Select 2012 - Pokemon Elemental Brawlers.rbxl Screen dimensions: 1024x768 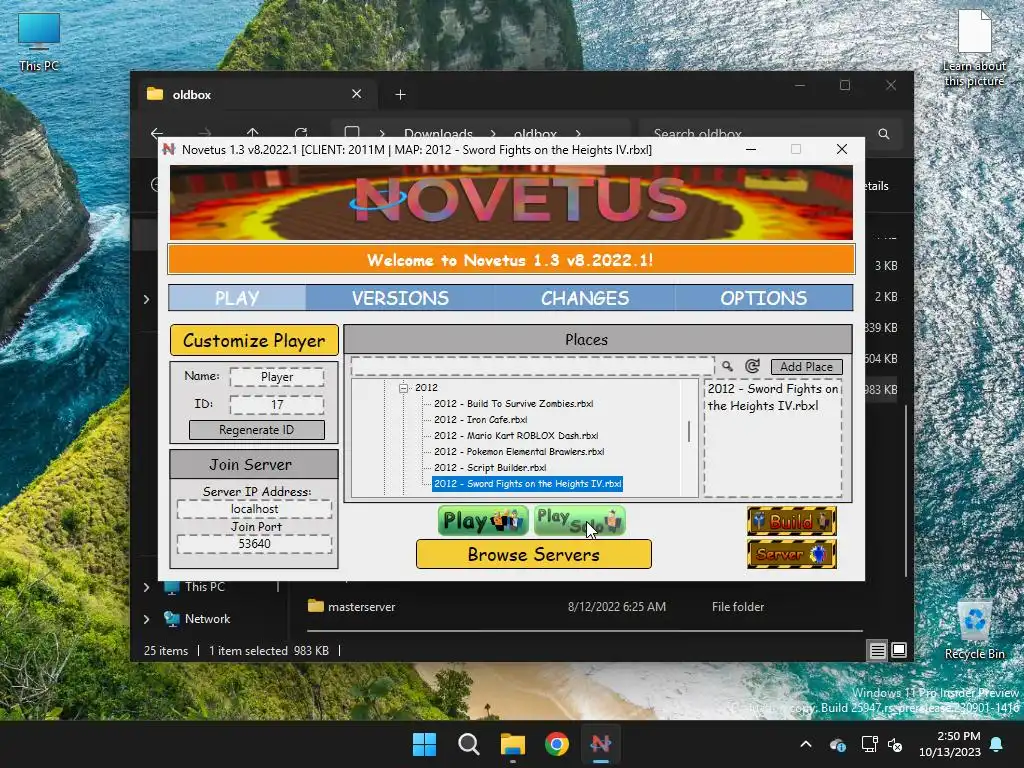pyautogui.click(x=519, y=452)
